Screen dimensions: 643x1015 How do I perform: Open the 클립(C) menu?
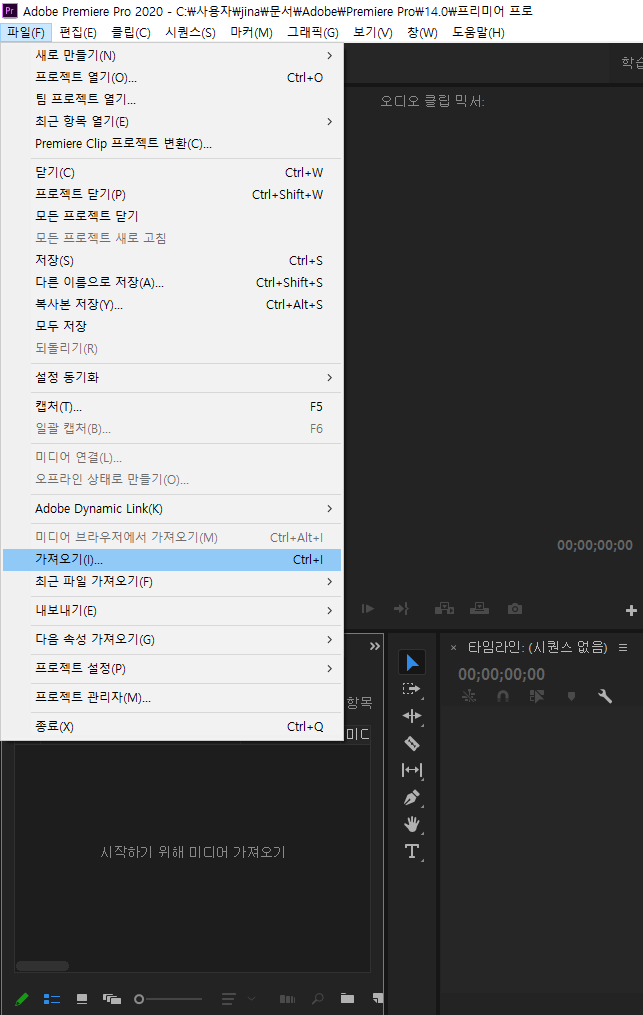point(131,32)
